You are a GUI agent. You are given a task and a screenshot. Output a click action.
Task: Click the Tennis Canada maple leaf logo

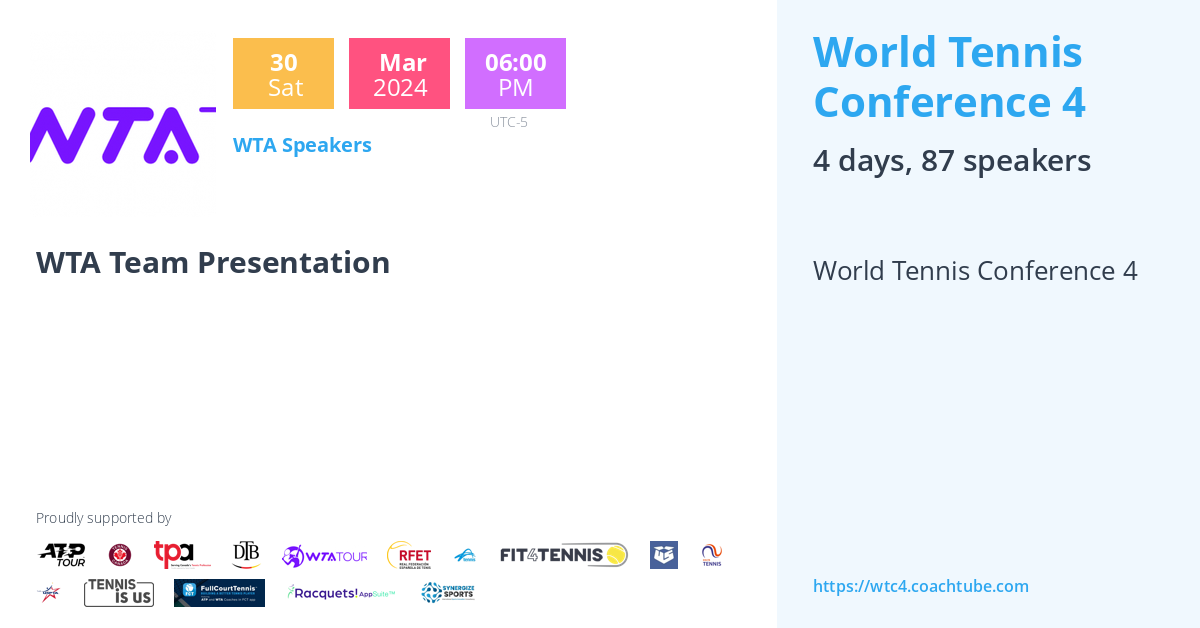[x=120, y=555]
